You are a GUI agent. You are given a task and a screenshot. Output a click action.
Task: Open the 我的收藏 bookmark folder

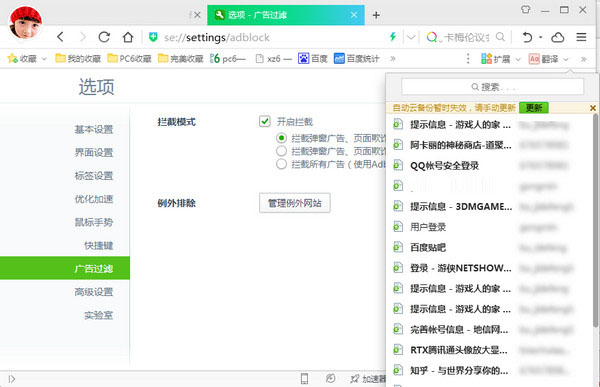tap(78, 59)
